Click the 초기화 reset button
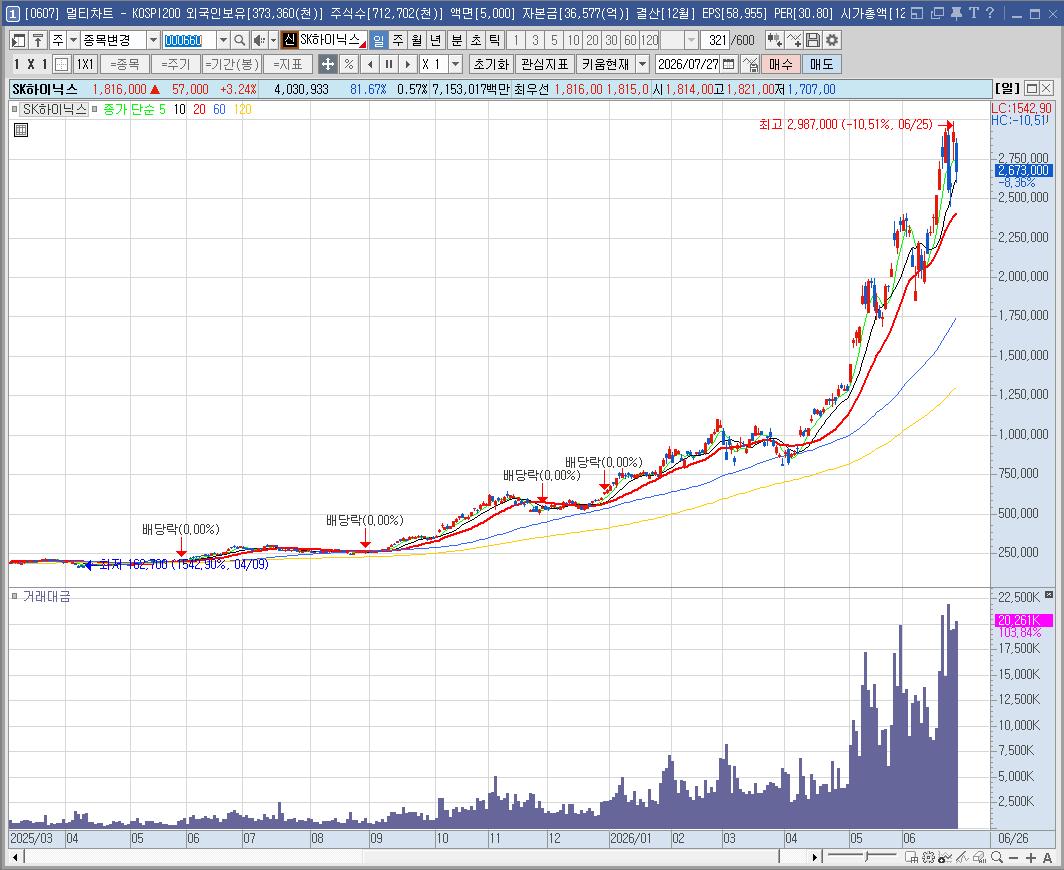 [x=491, y=64]
